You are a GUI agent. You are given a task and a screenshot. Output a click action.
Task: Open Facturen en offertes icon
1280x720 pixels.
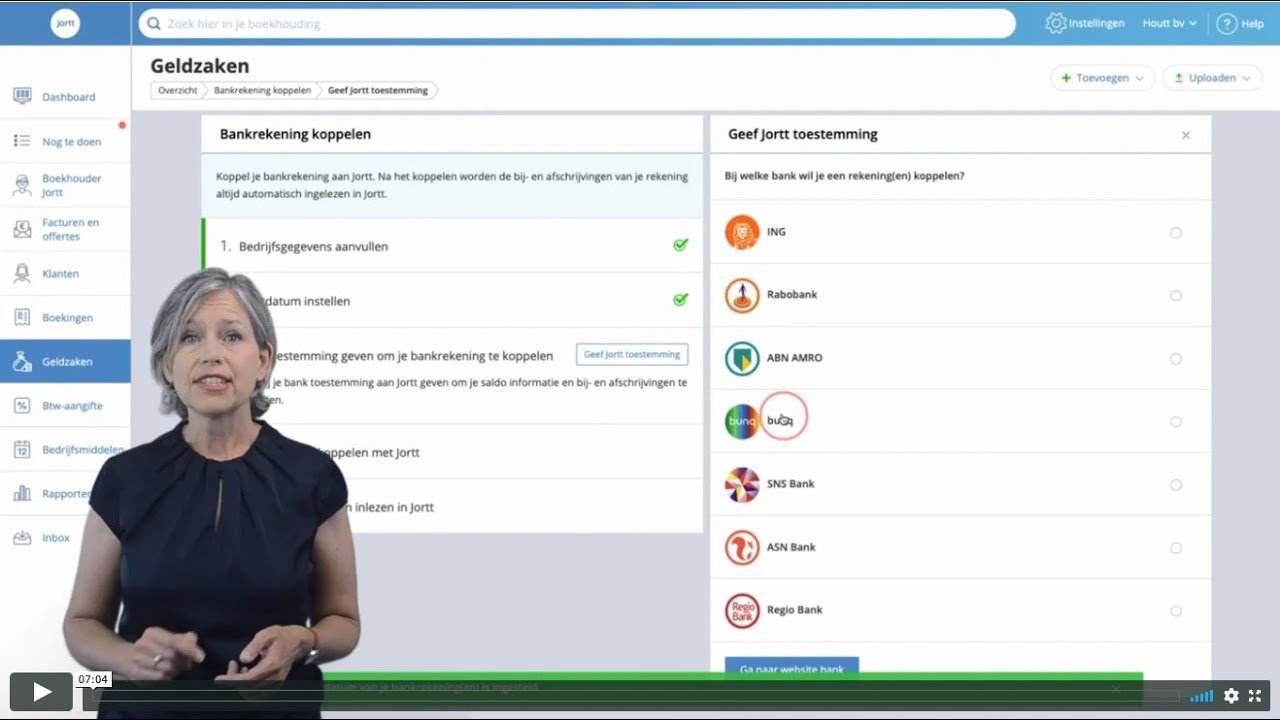[22, 229]
